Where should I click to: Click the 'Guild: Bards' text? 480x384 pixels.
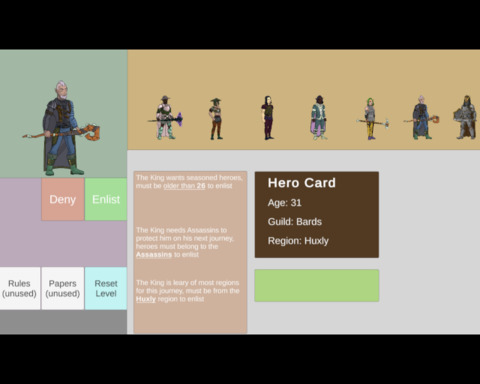(x=295, y=222)
